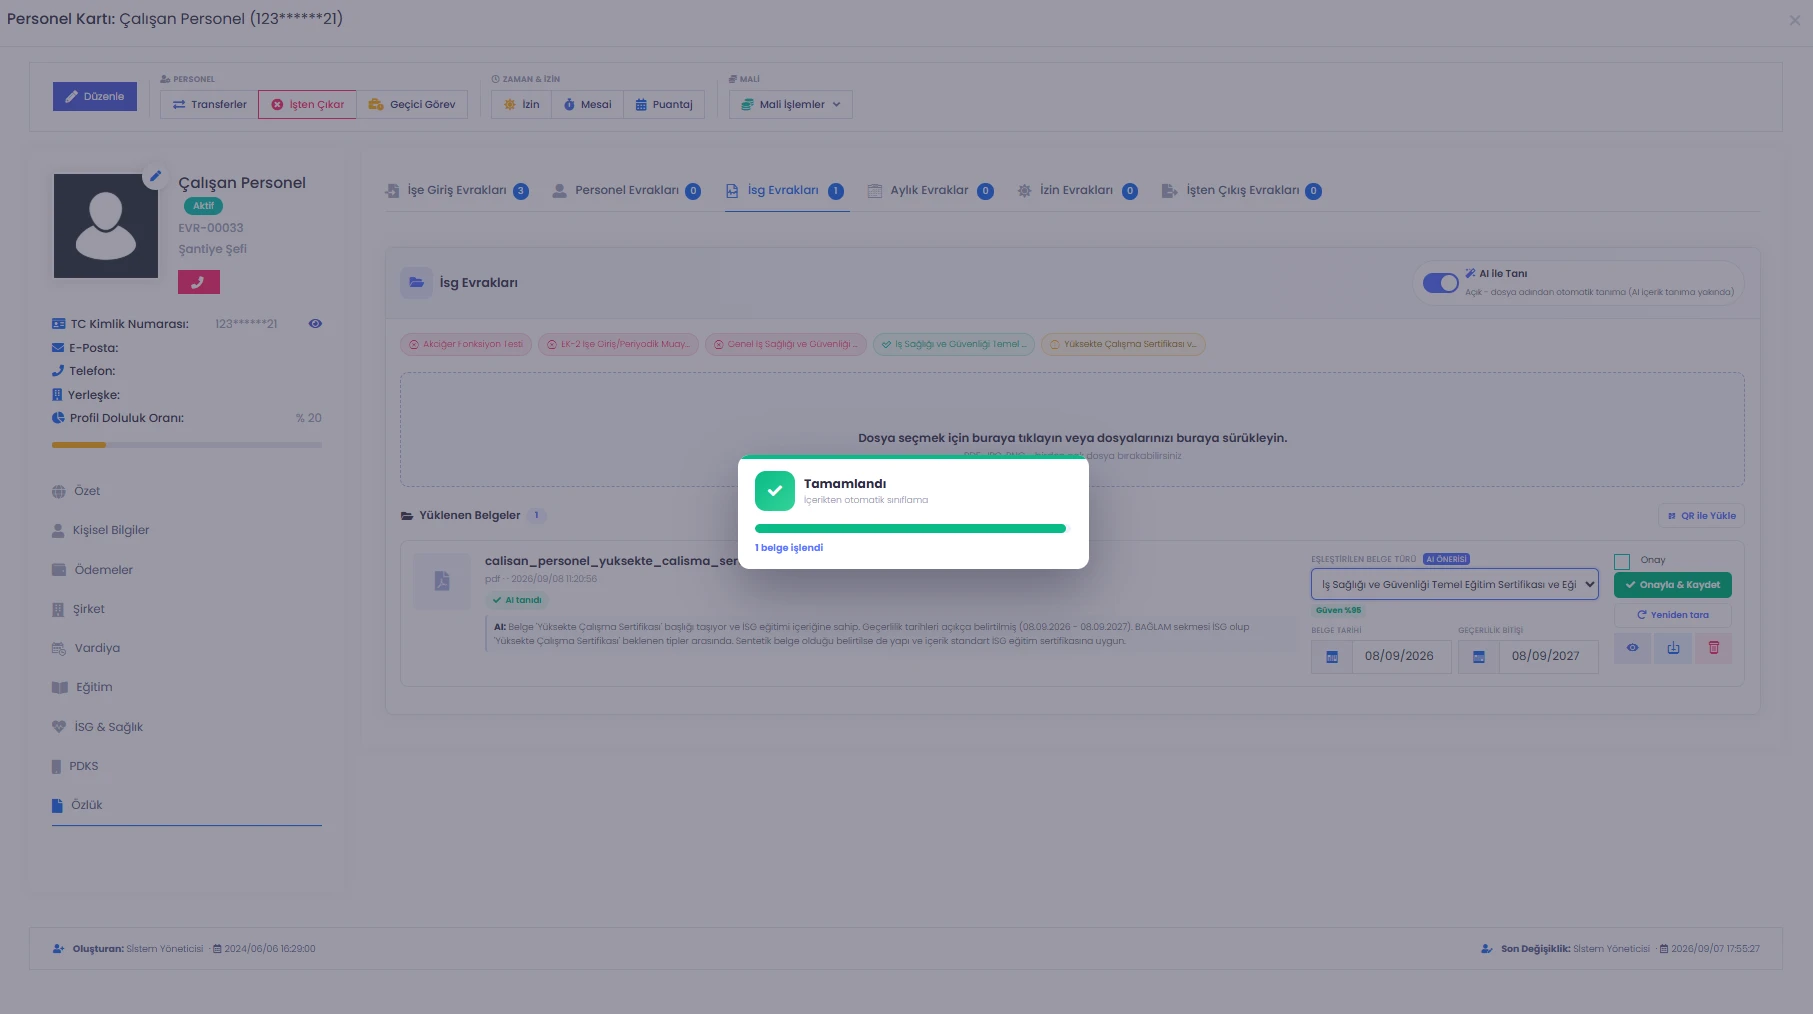Click the pink phone call icon

pyautogui.click(x=199, y=282)
